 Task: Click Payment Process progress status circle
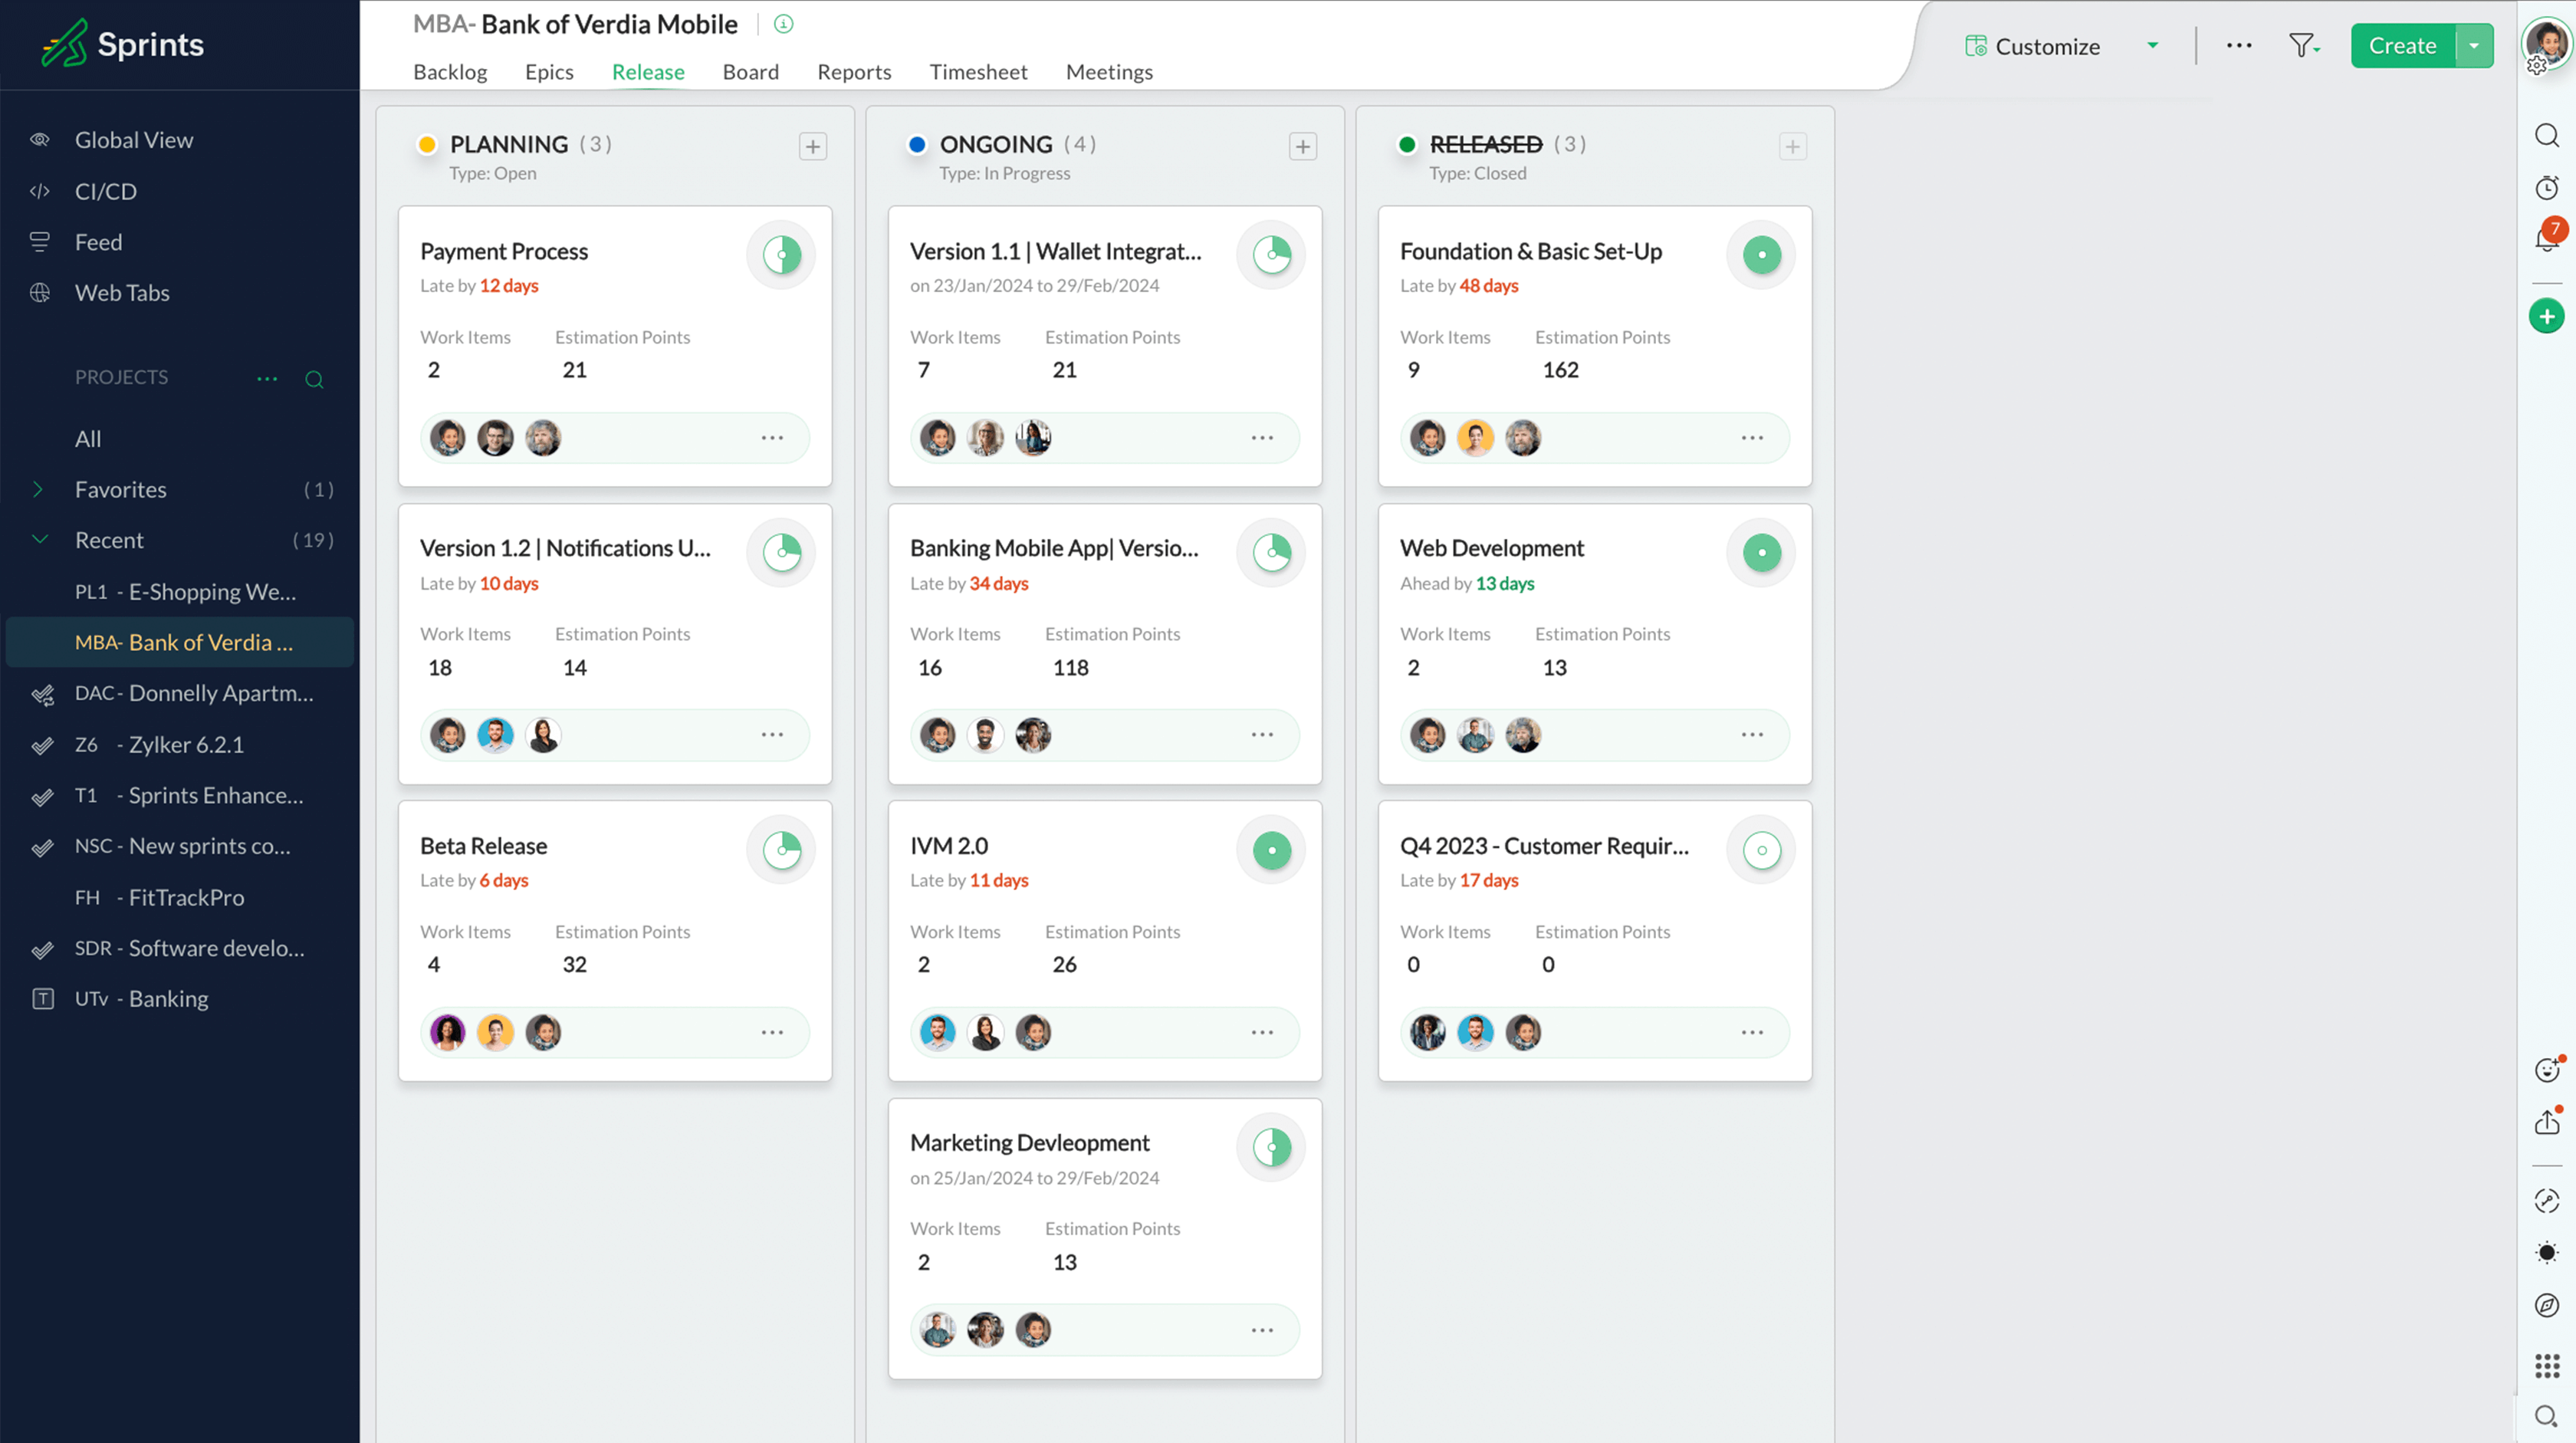pyautogui.click(x=781, y=255)
